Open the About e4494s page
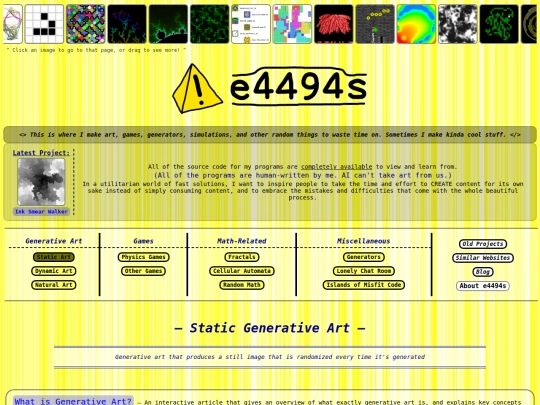540x405 pixels. coord(483,286)
